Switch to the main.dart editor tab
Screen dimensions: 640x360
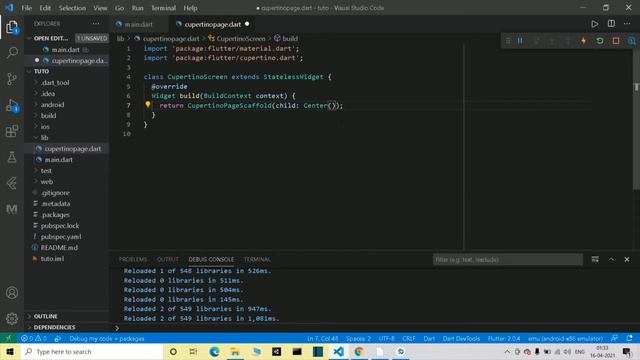tap(138, 24)
